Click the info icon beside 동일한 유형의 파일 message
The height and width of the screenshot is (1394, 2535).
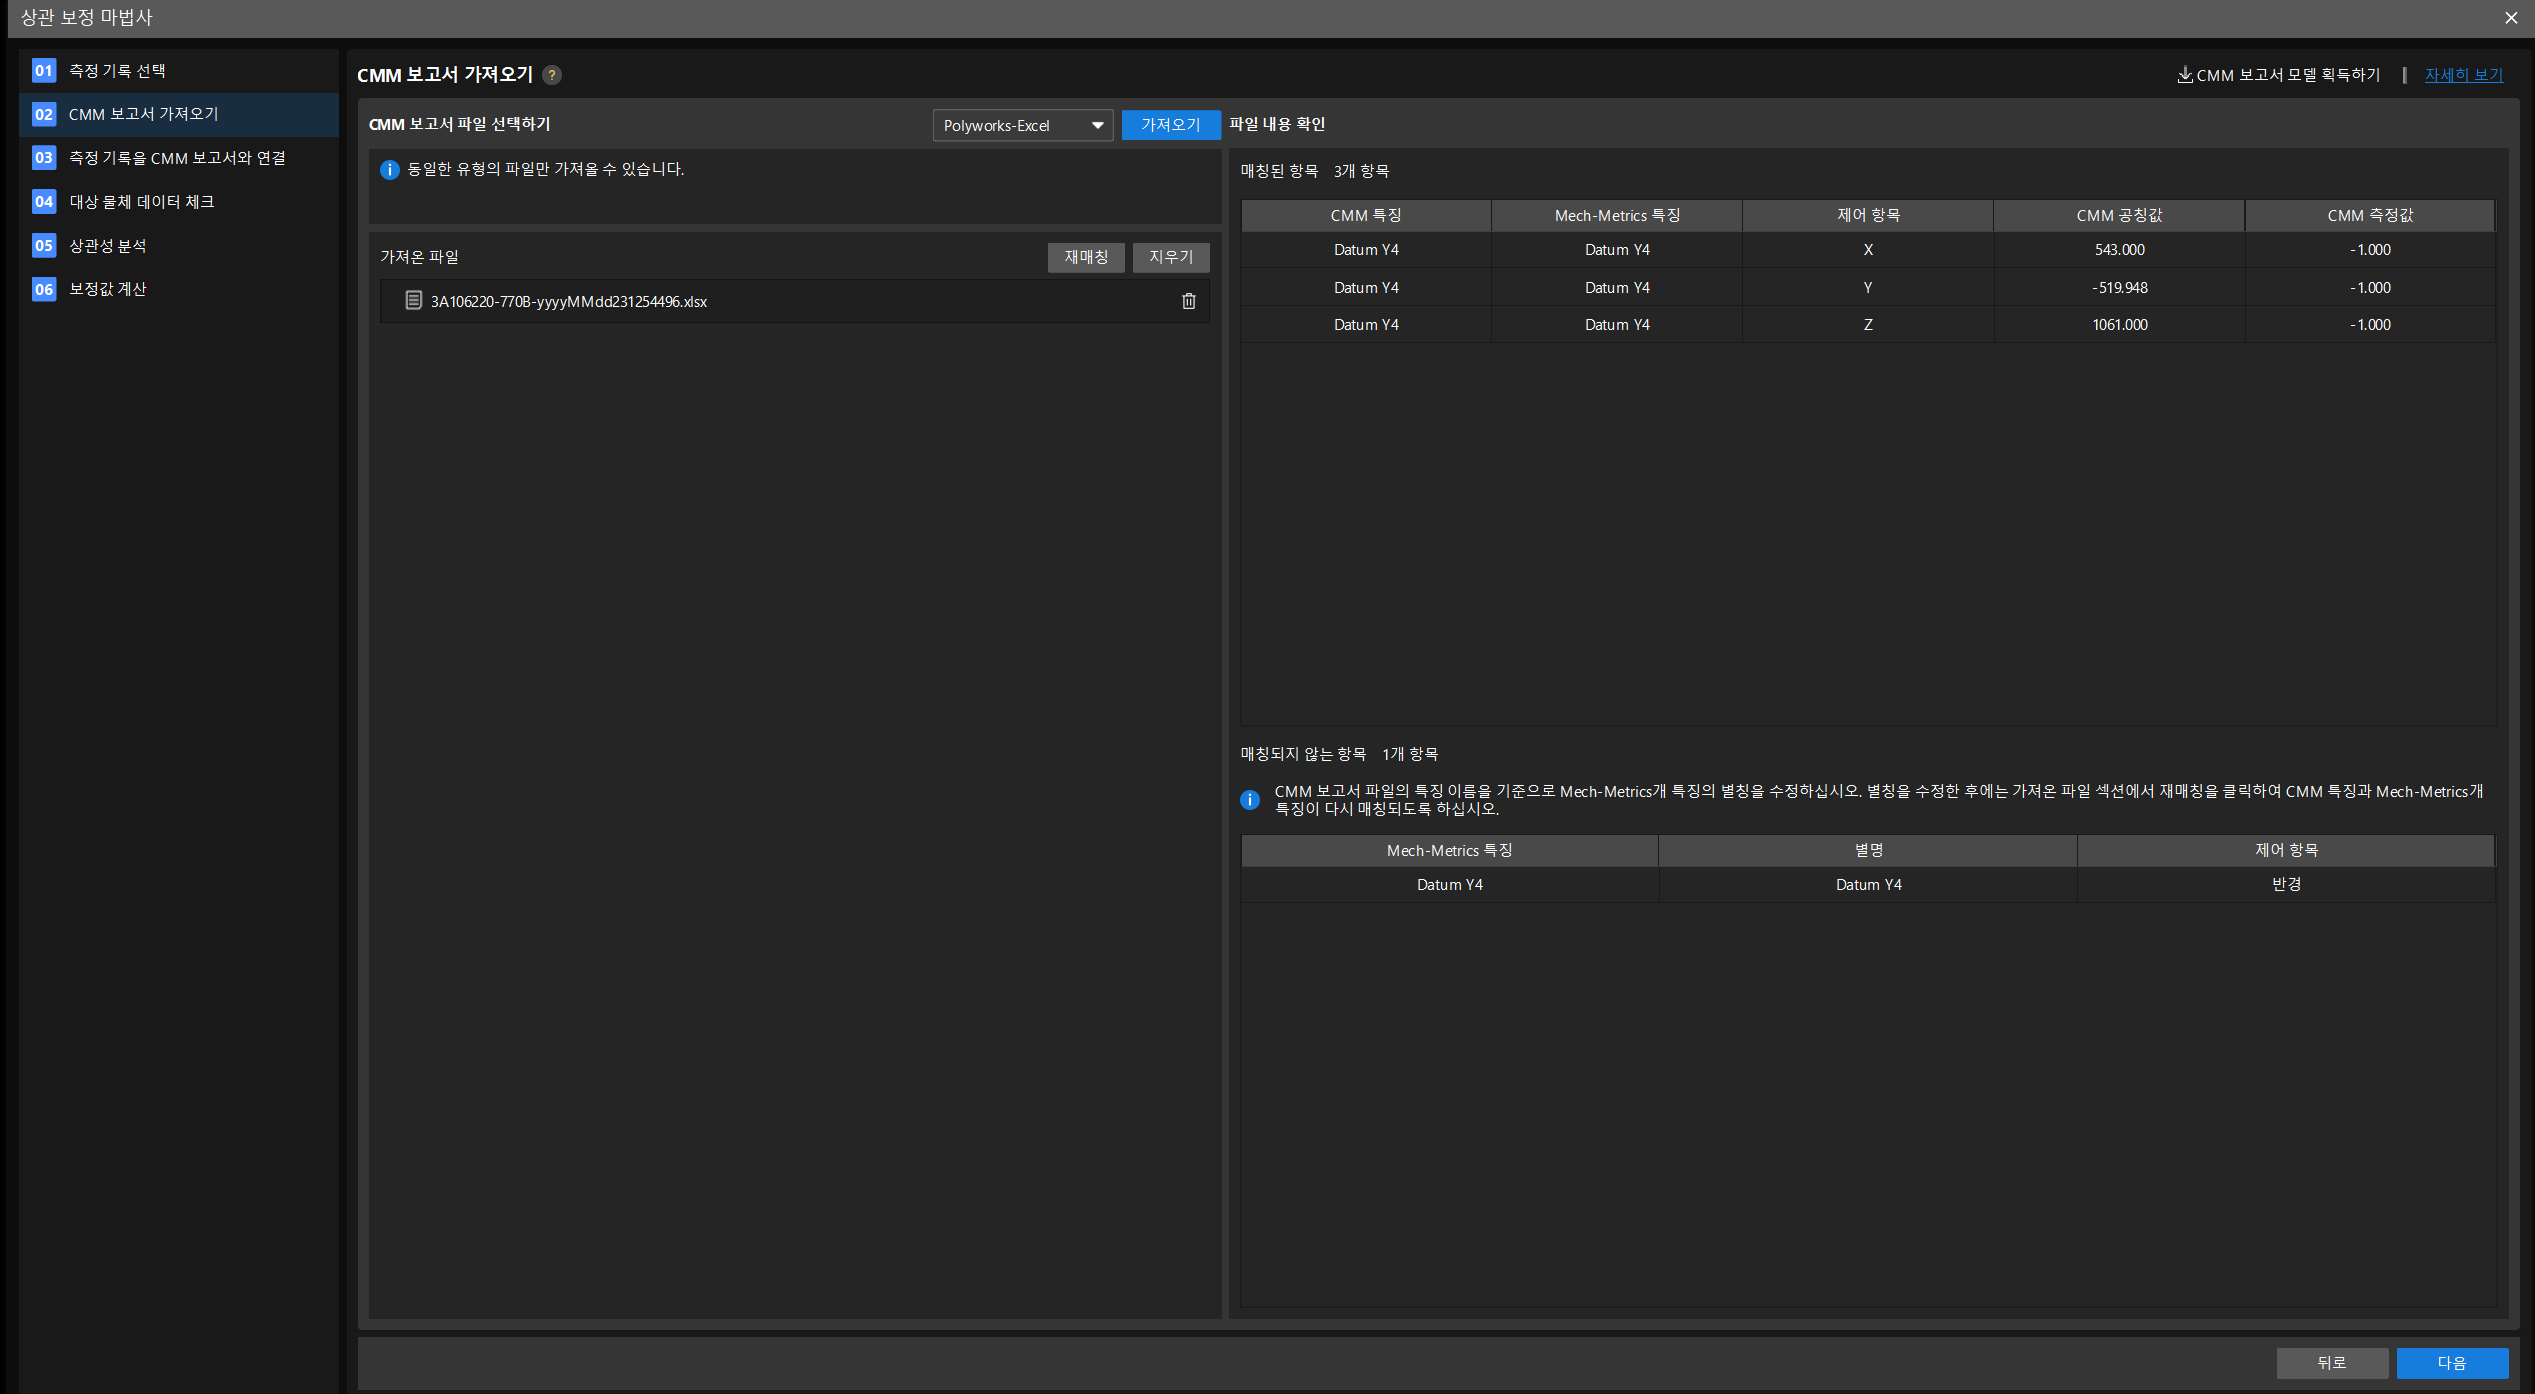(390, 170)
